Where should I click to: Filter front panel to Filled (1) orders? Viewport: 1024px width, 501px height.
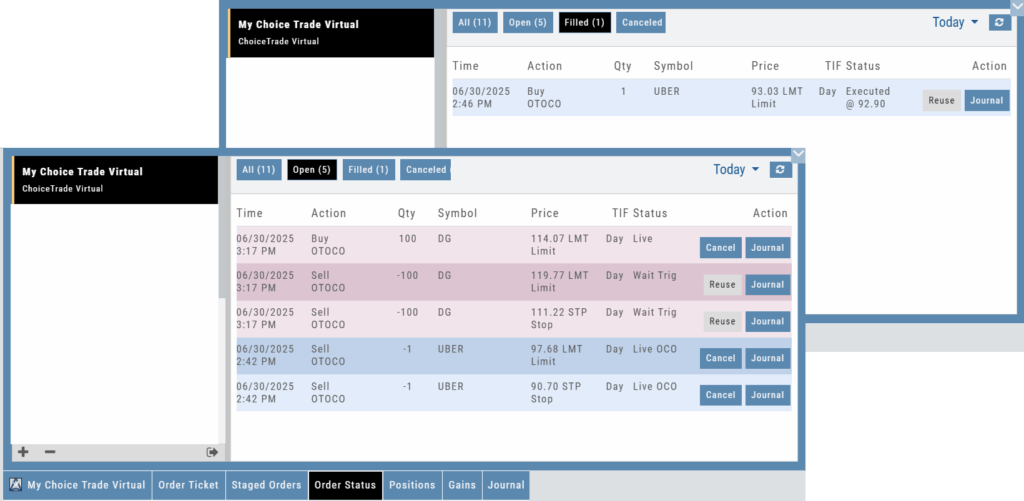pyautogui.click(x=368, y=170)
